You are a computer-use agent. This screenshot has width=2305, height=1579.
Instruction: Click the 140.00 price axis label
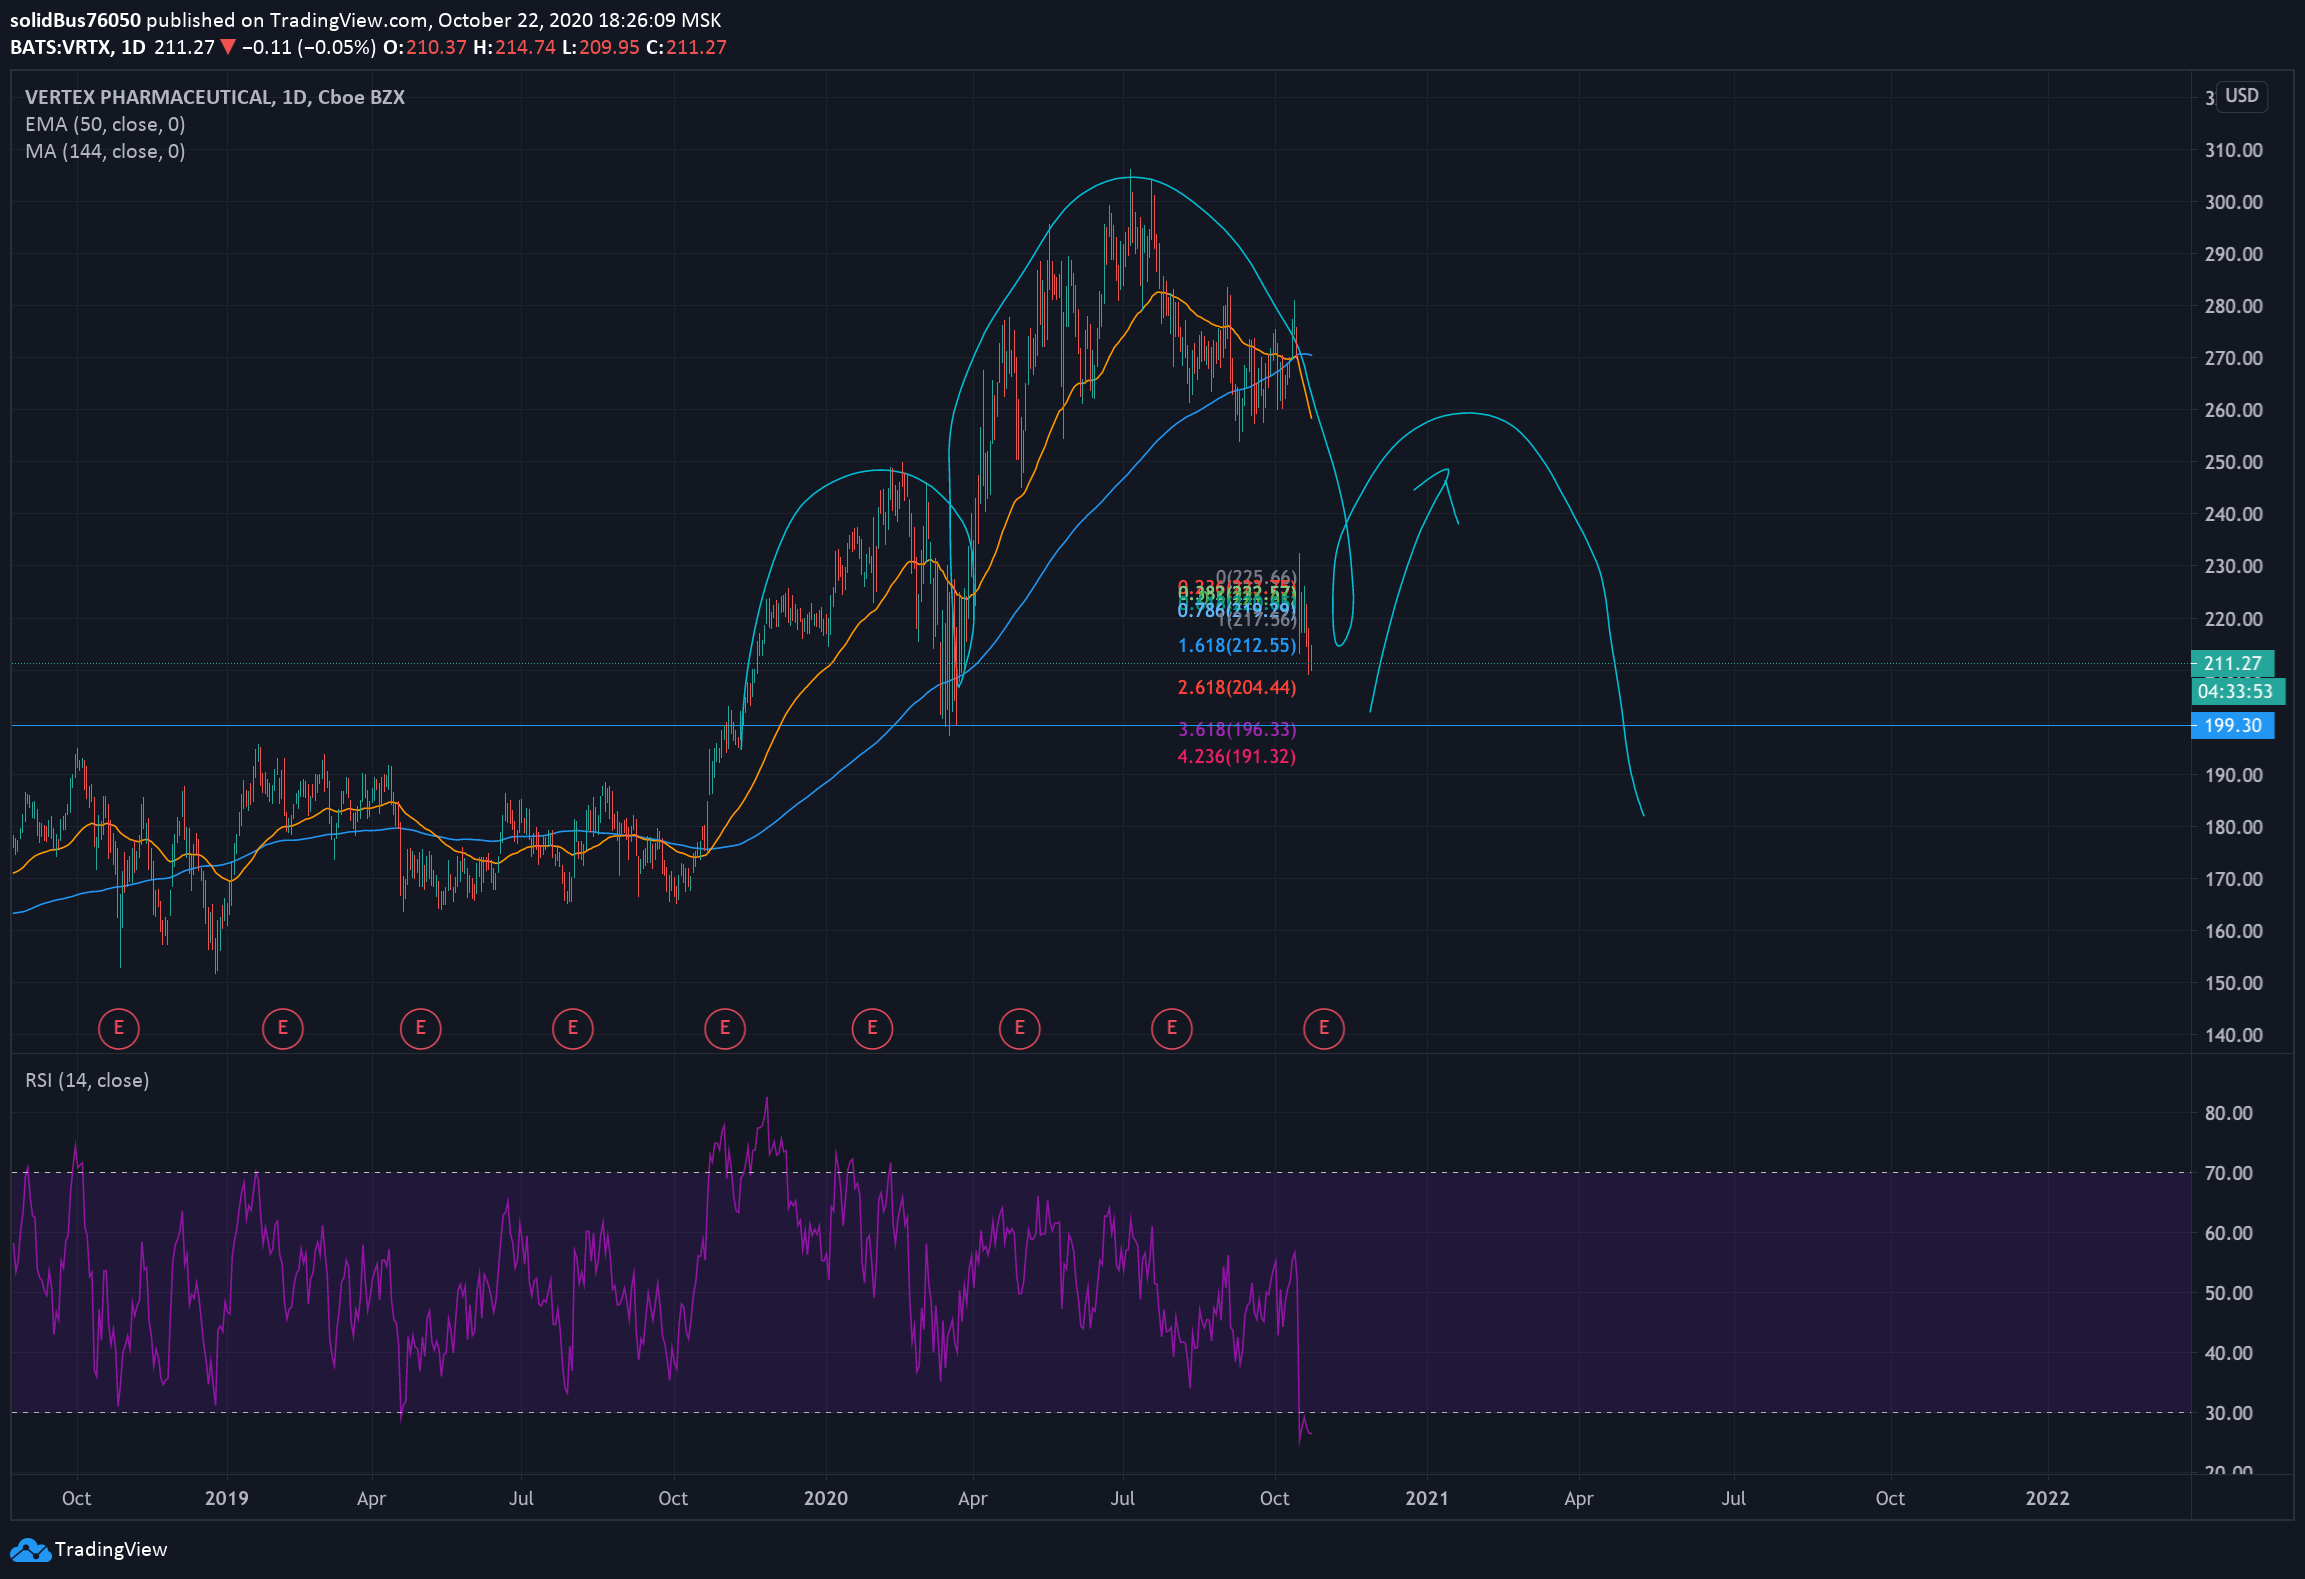(2233, 1035)
